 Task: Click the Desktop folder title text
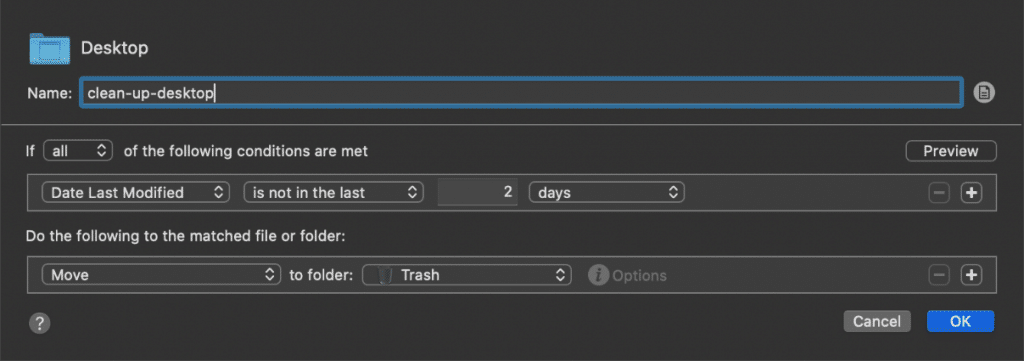coord(114,48)
